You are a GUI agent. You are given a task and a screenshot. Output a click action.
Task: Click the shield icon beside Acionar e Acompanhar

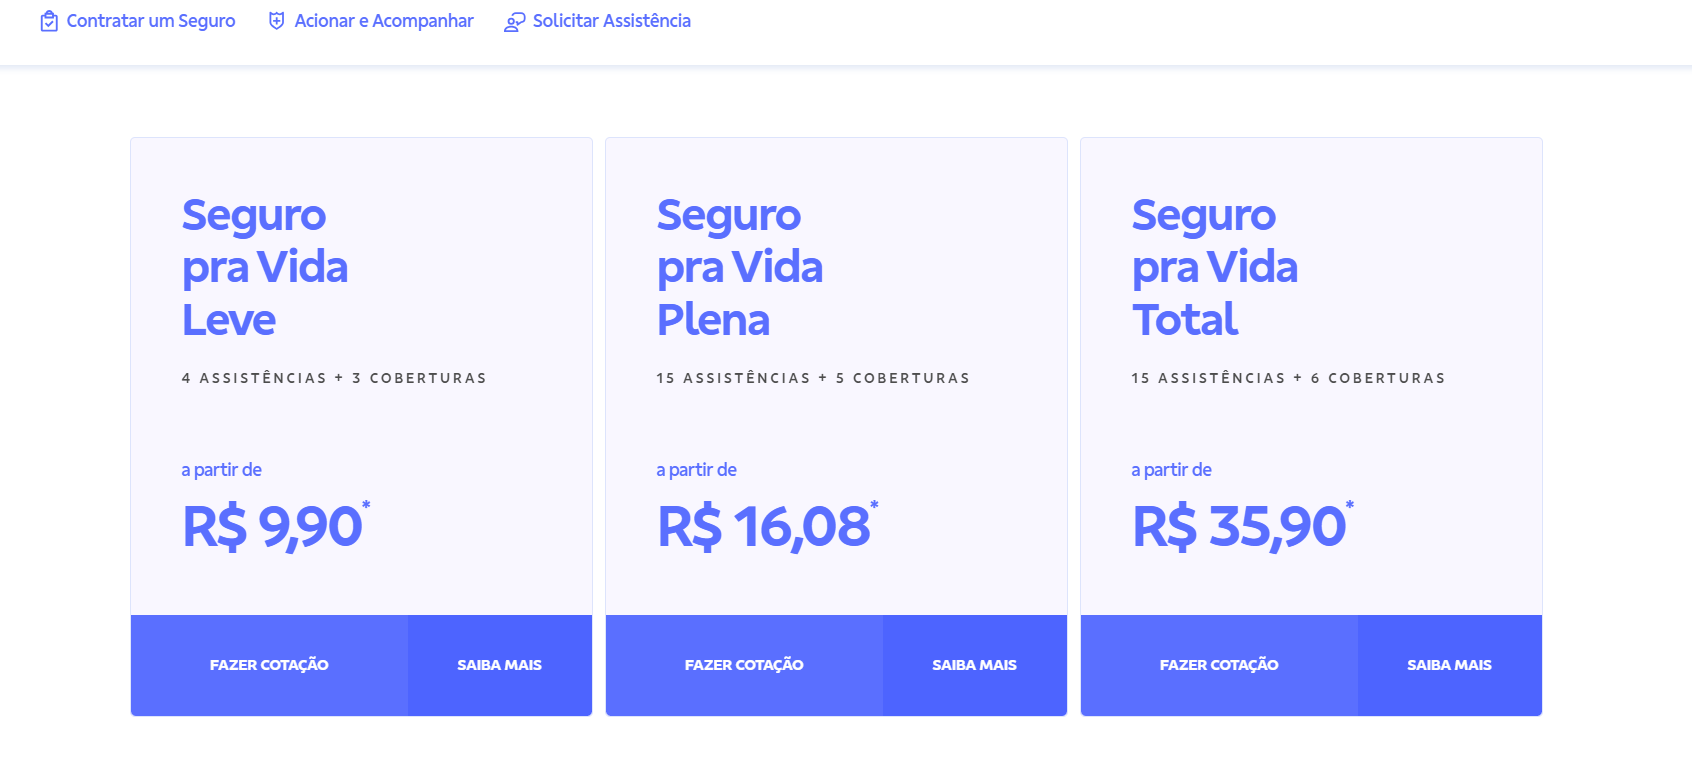click(277, 21)
